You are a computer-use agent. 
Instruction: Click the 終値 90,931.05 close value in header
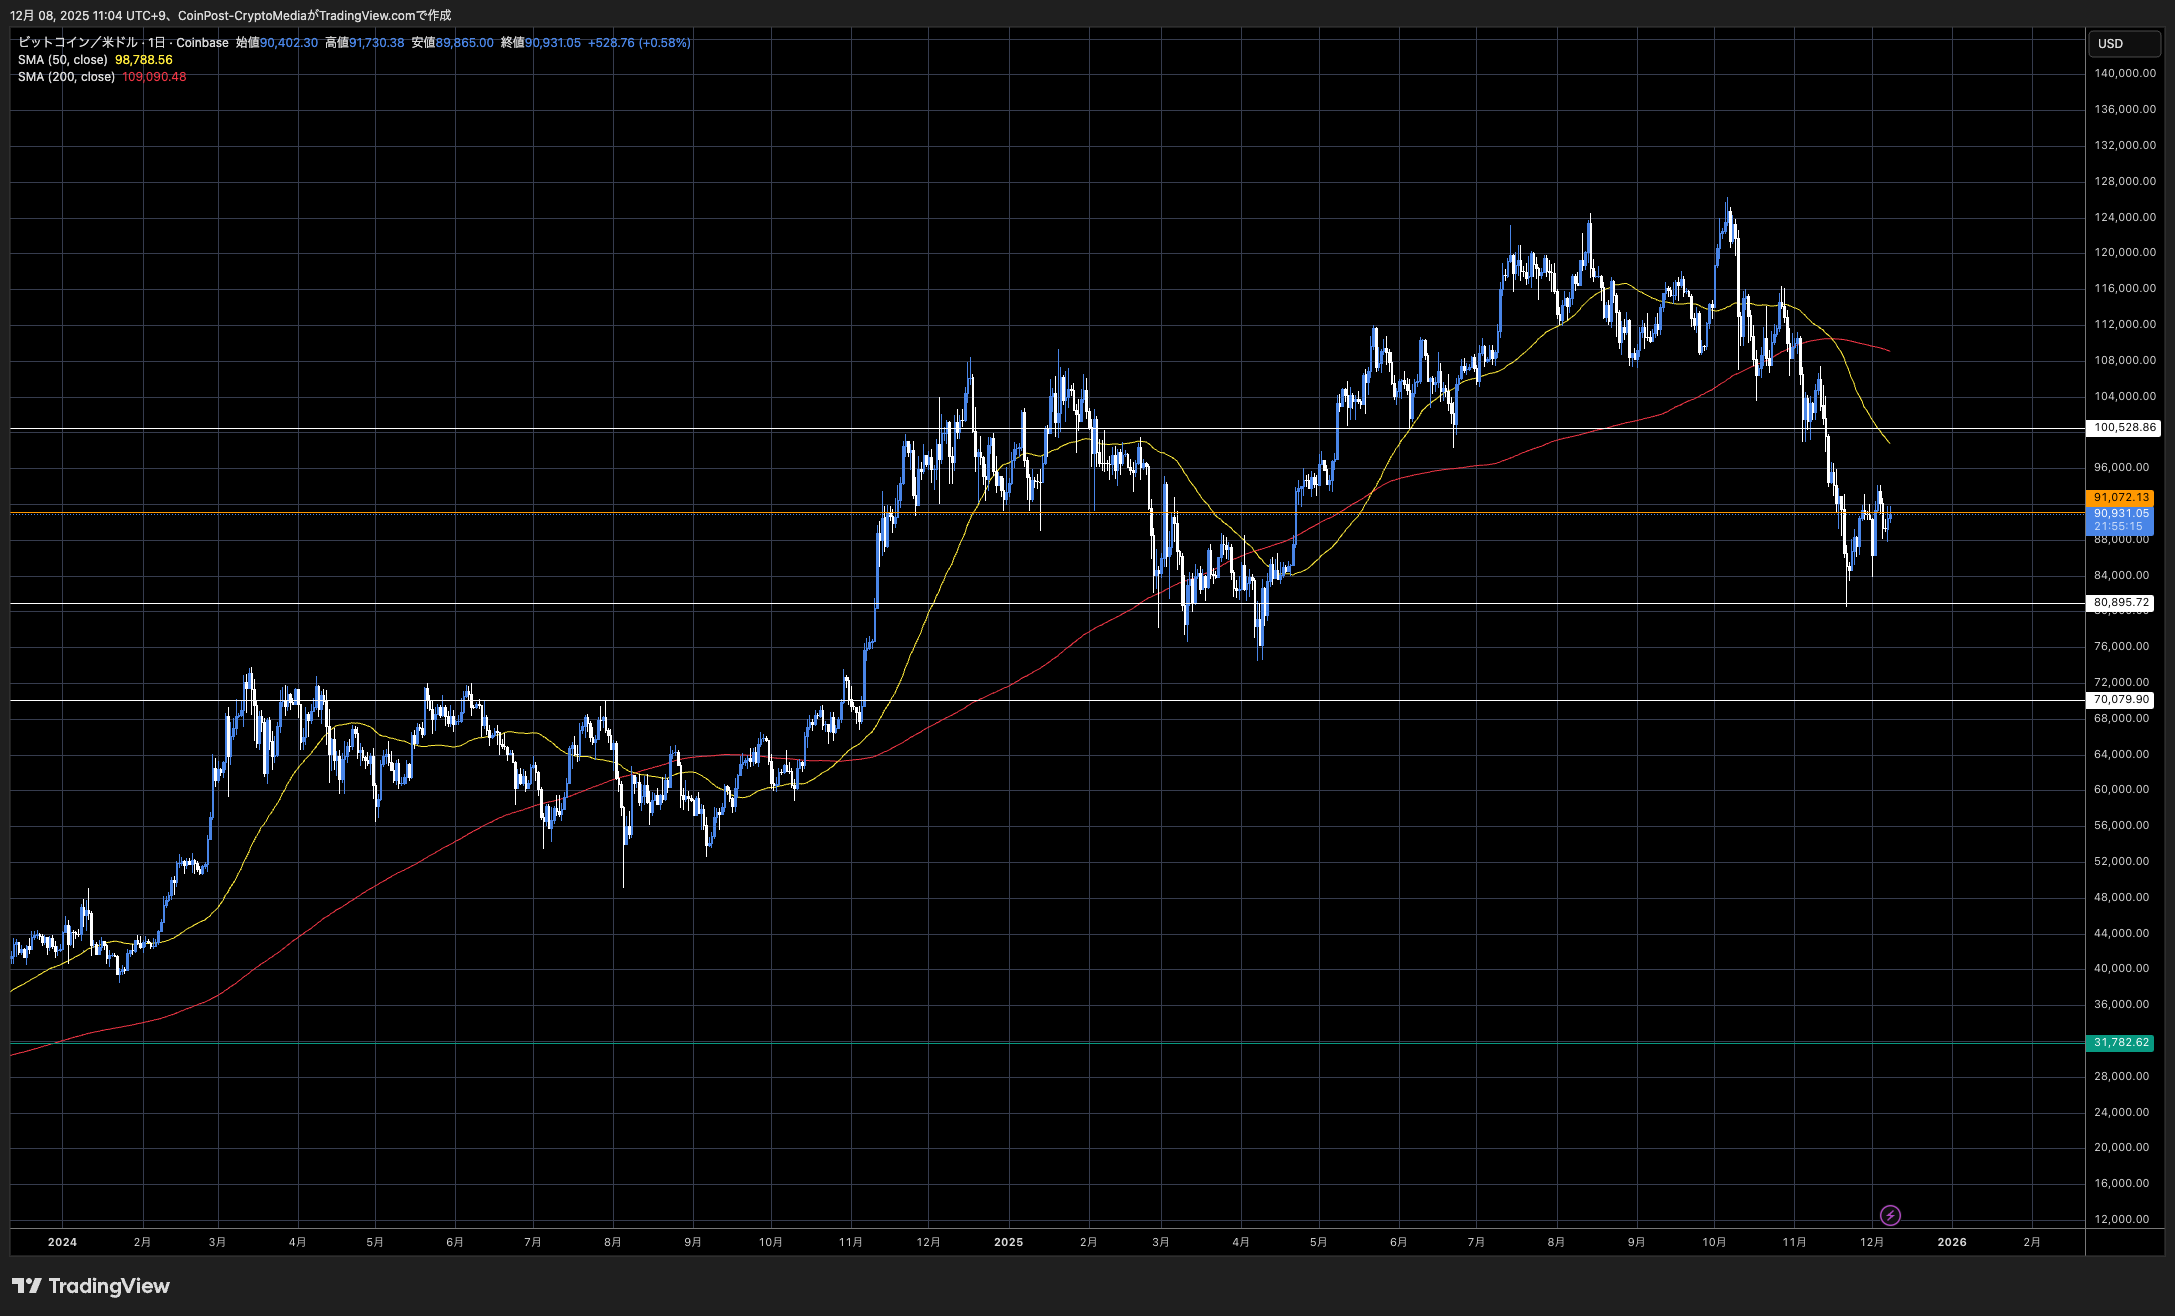pyautogui.click(x=552, y=43)
